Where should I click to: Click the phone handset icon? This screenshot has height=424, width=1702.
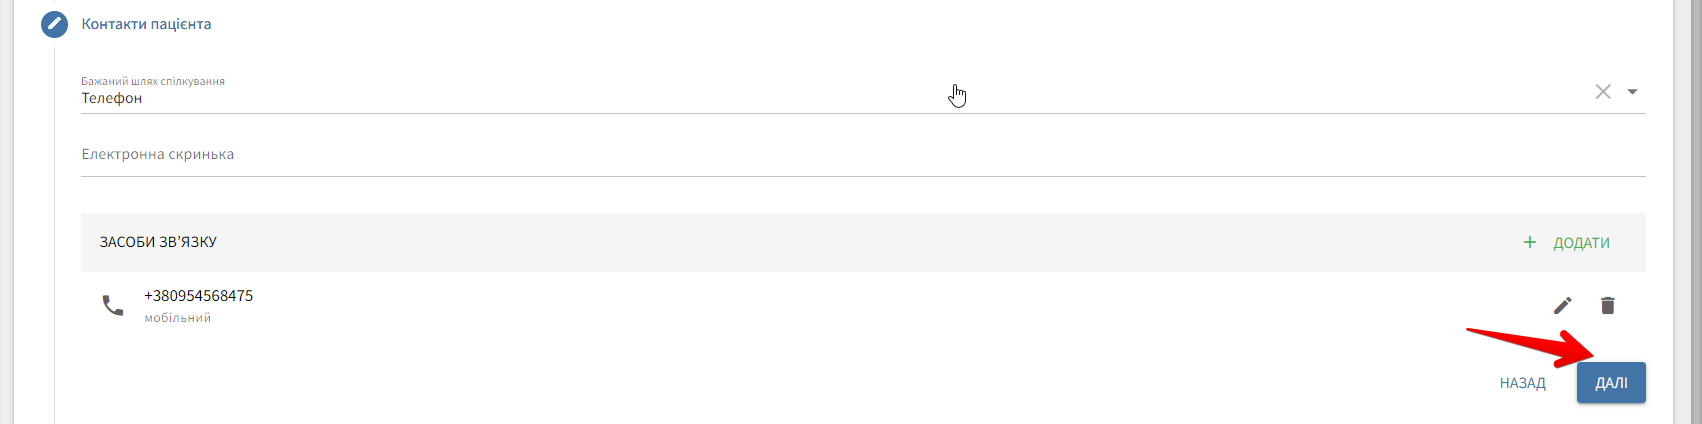[x=113, y=305]
